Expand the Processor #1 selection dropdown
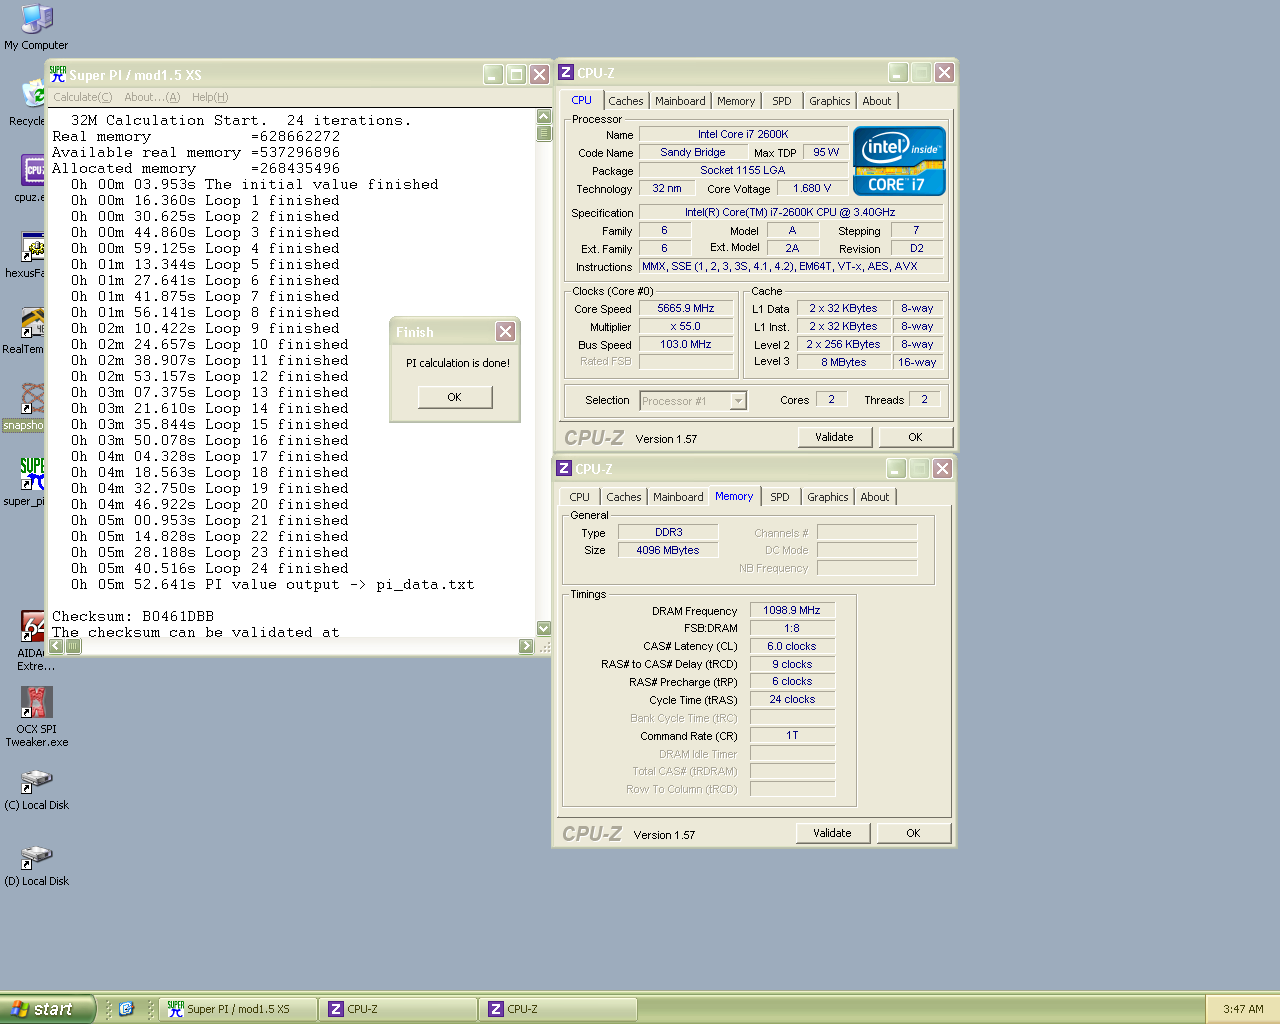The height and width of the screenshot is (1024, 1280). pos(738,401)
